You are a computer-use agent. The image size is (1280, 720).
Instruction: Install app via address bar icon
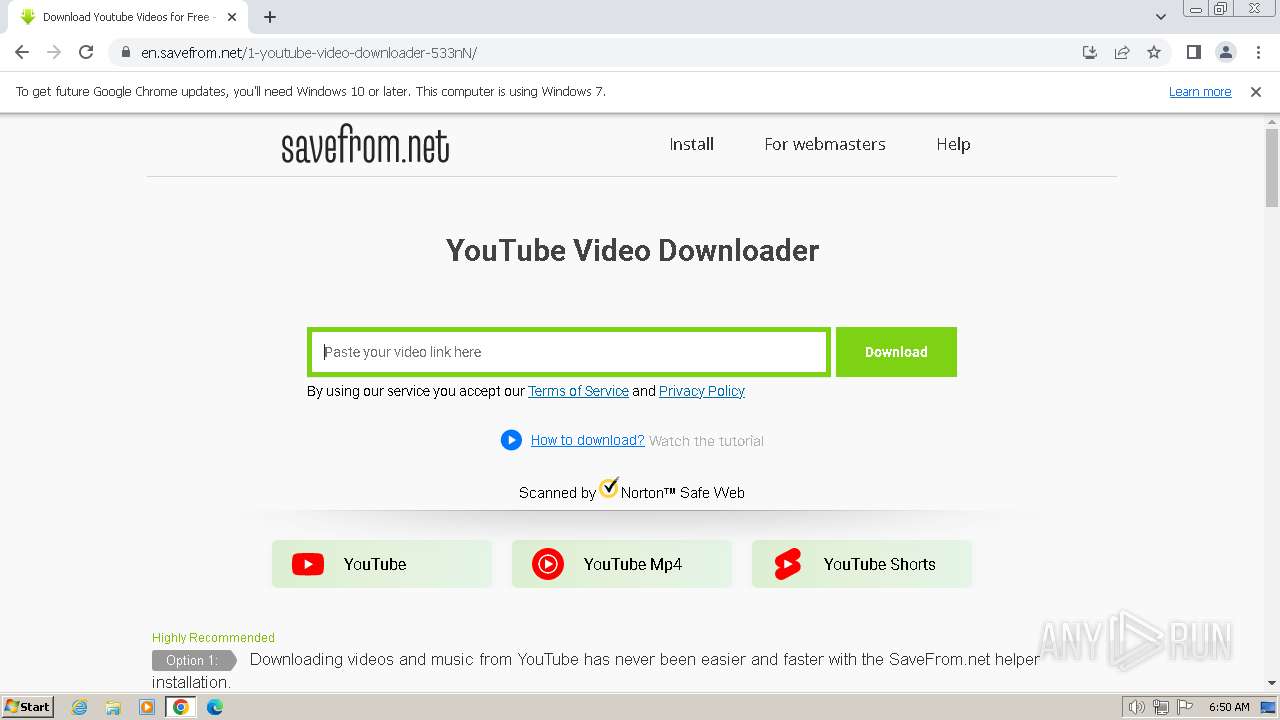1090,52
